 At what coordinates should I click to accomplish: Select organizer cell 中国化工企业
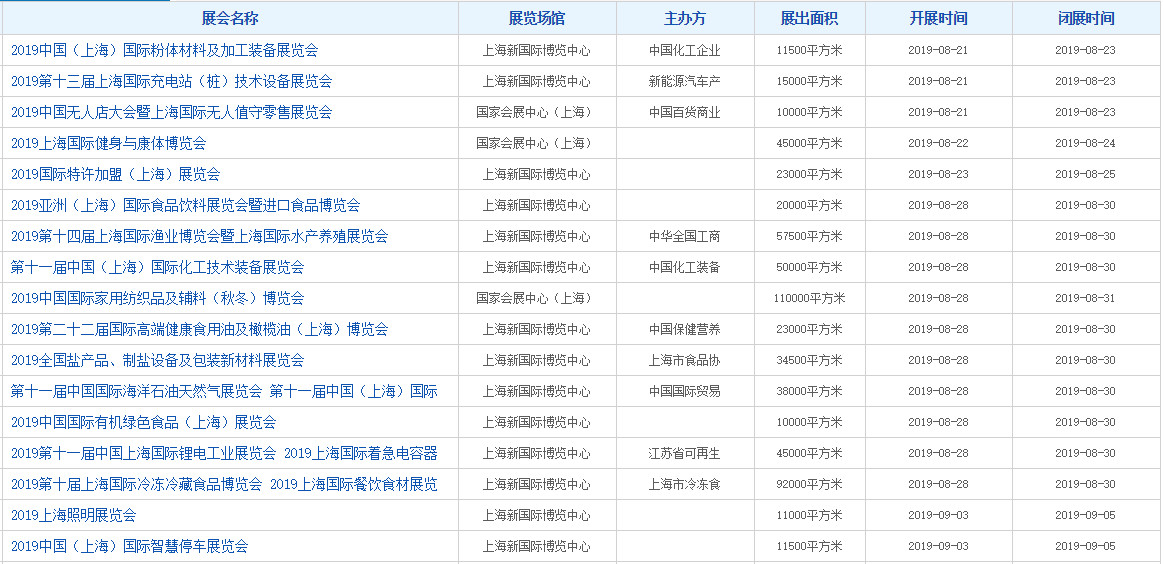point(684,50)
